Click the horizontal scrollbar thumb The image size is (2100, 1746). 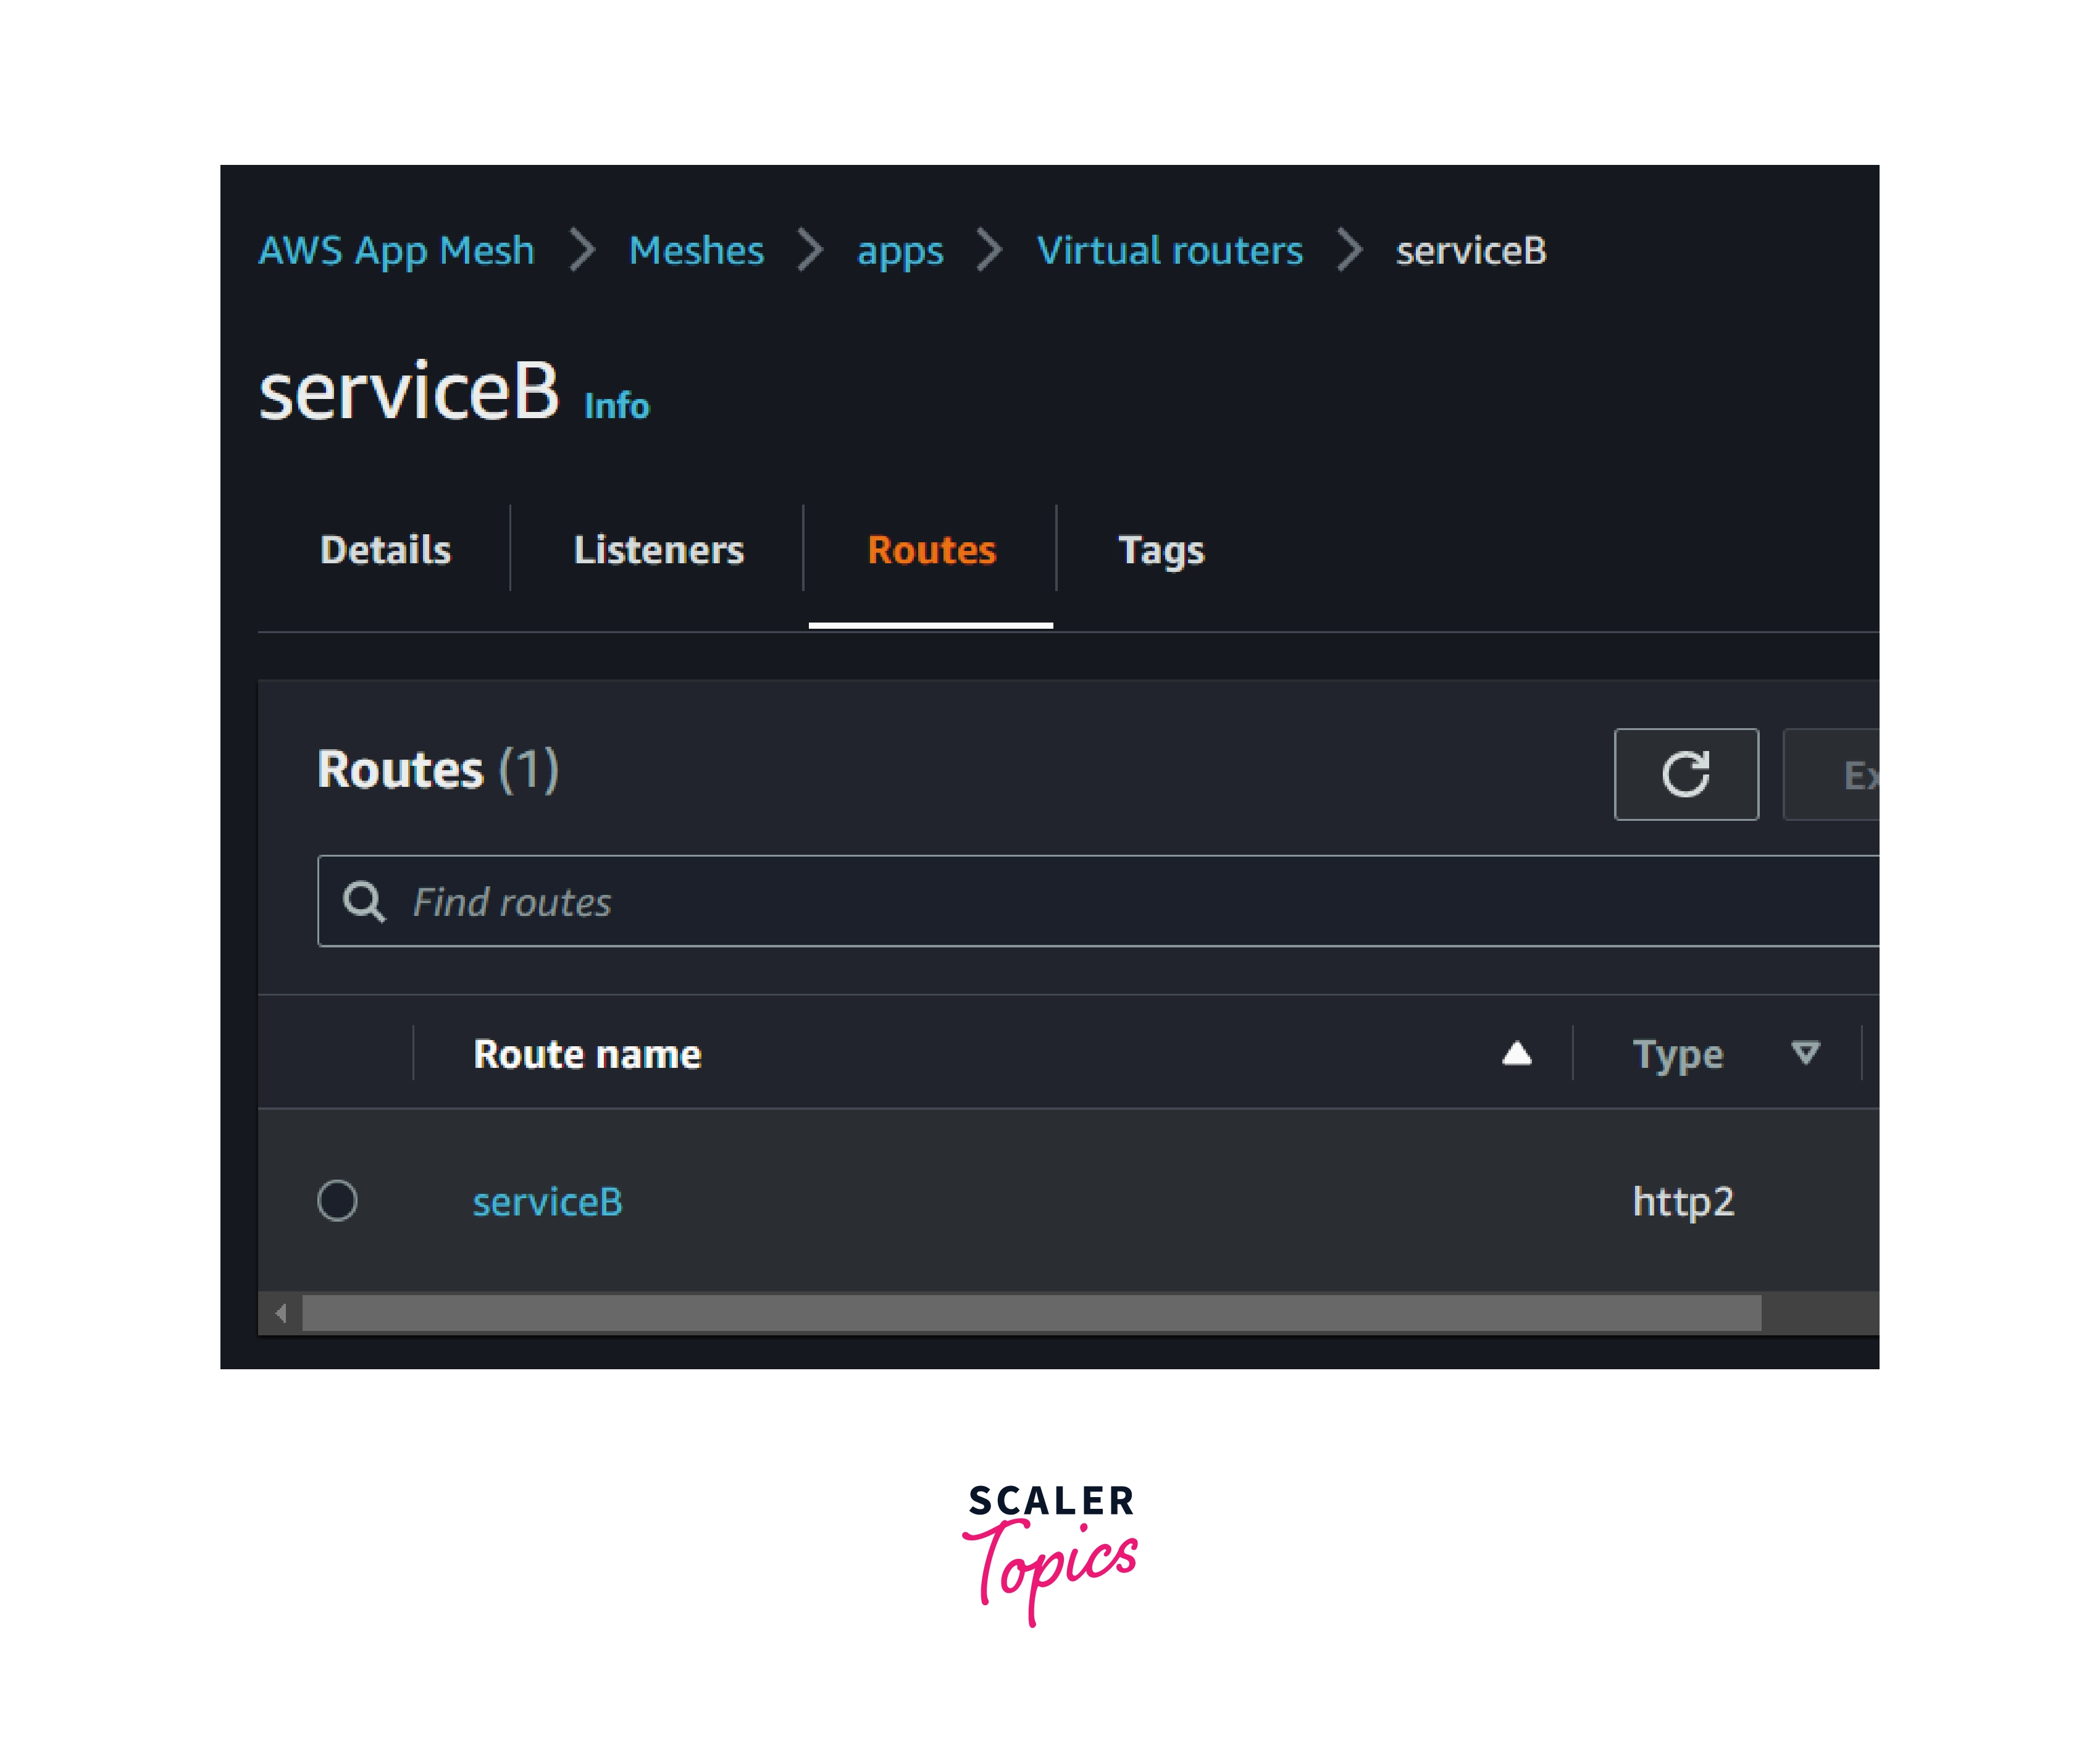coord(1031,1313)
